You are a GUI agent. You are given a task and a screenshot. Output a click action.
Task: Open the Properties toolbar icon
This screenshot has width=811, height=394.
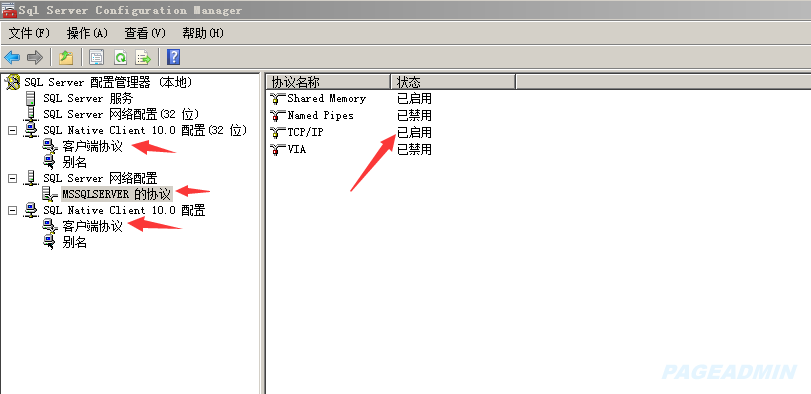(x=97, y=57)
